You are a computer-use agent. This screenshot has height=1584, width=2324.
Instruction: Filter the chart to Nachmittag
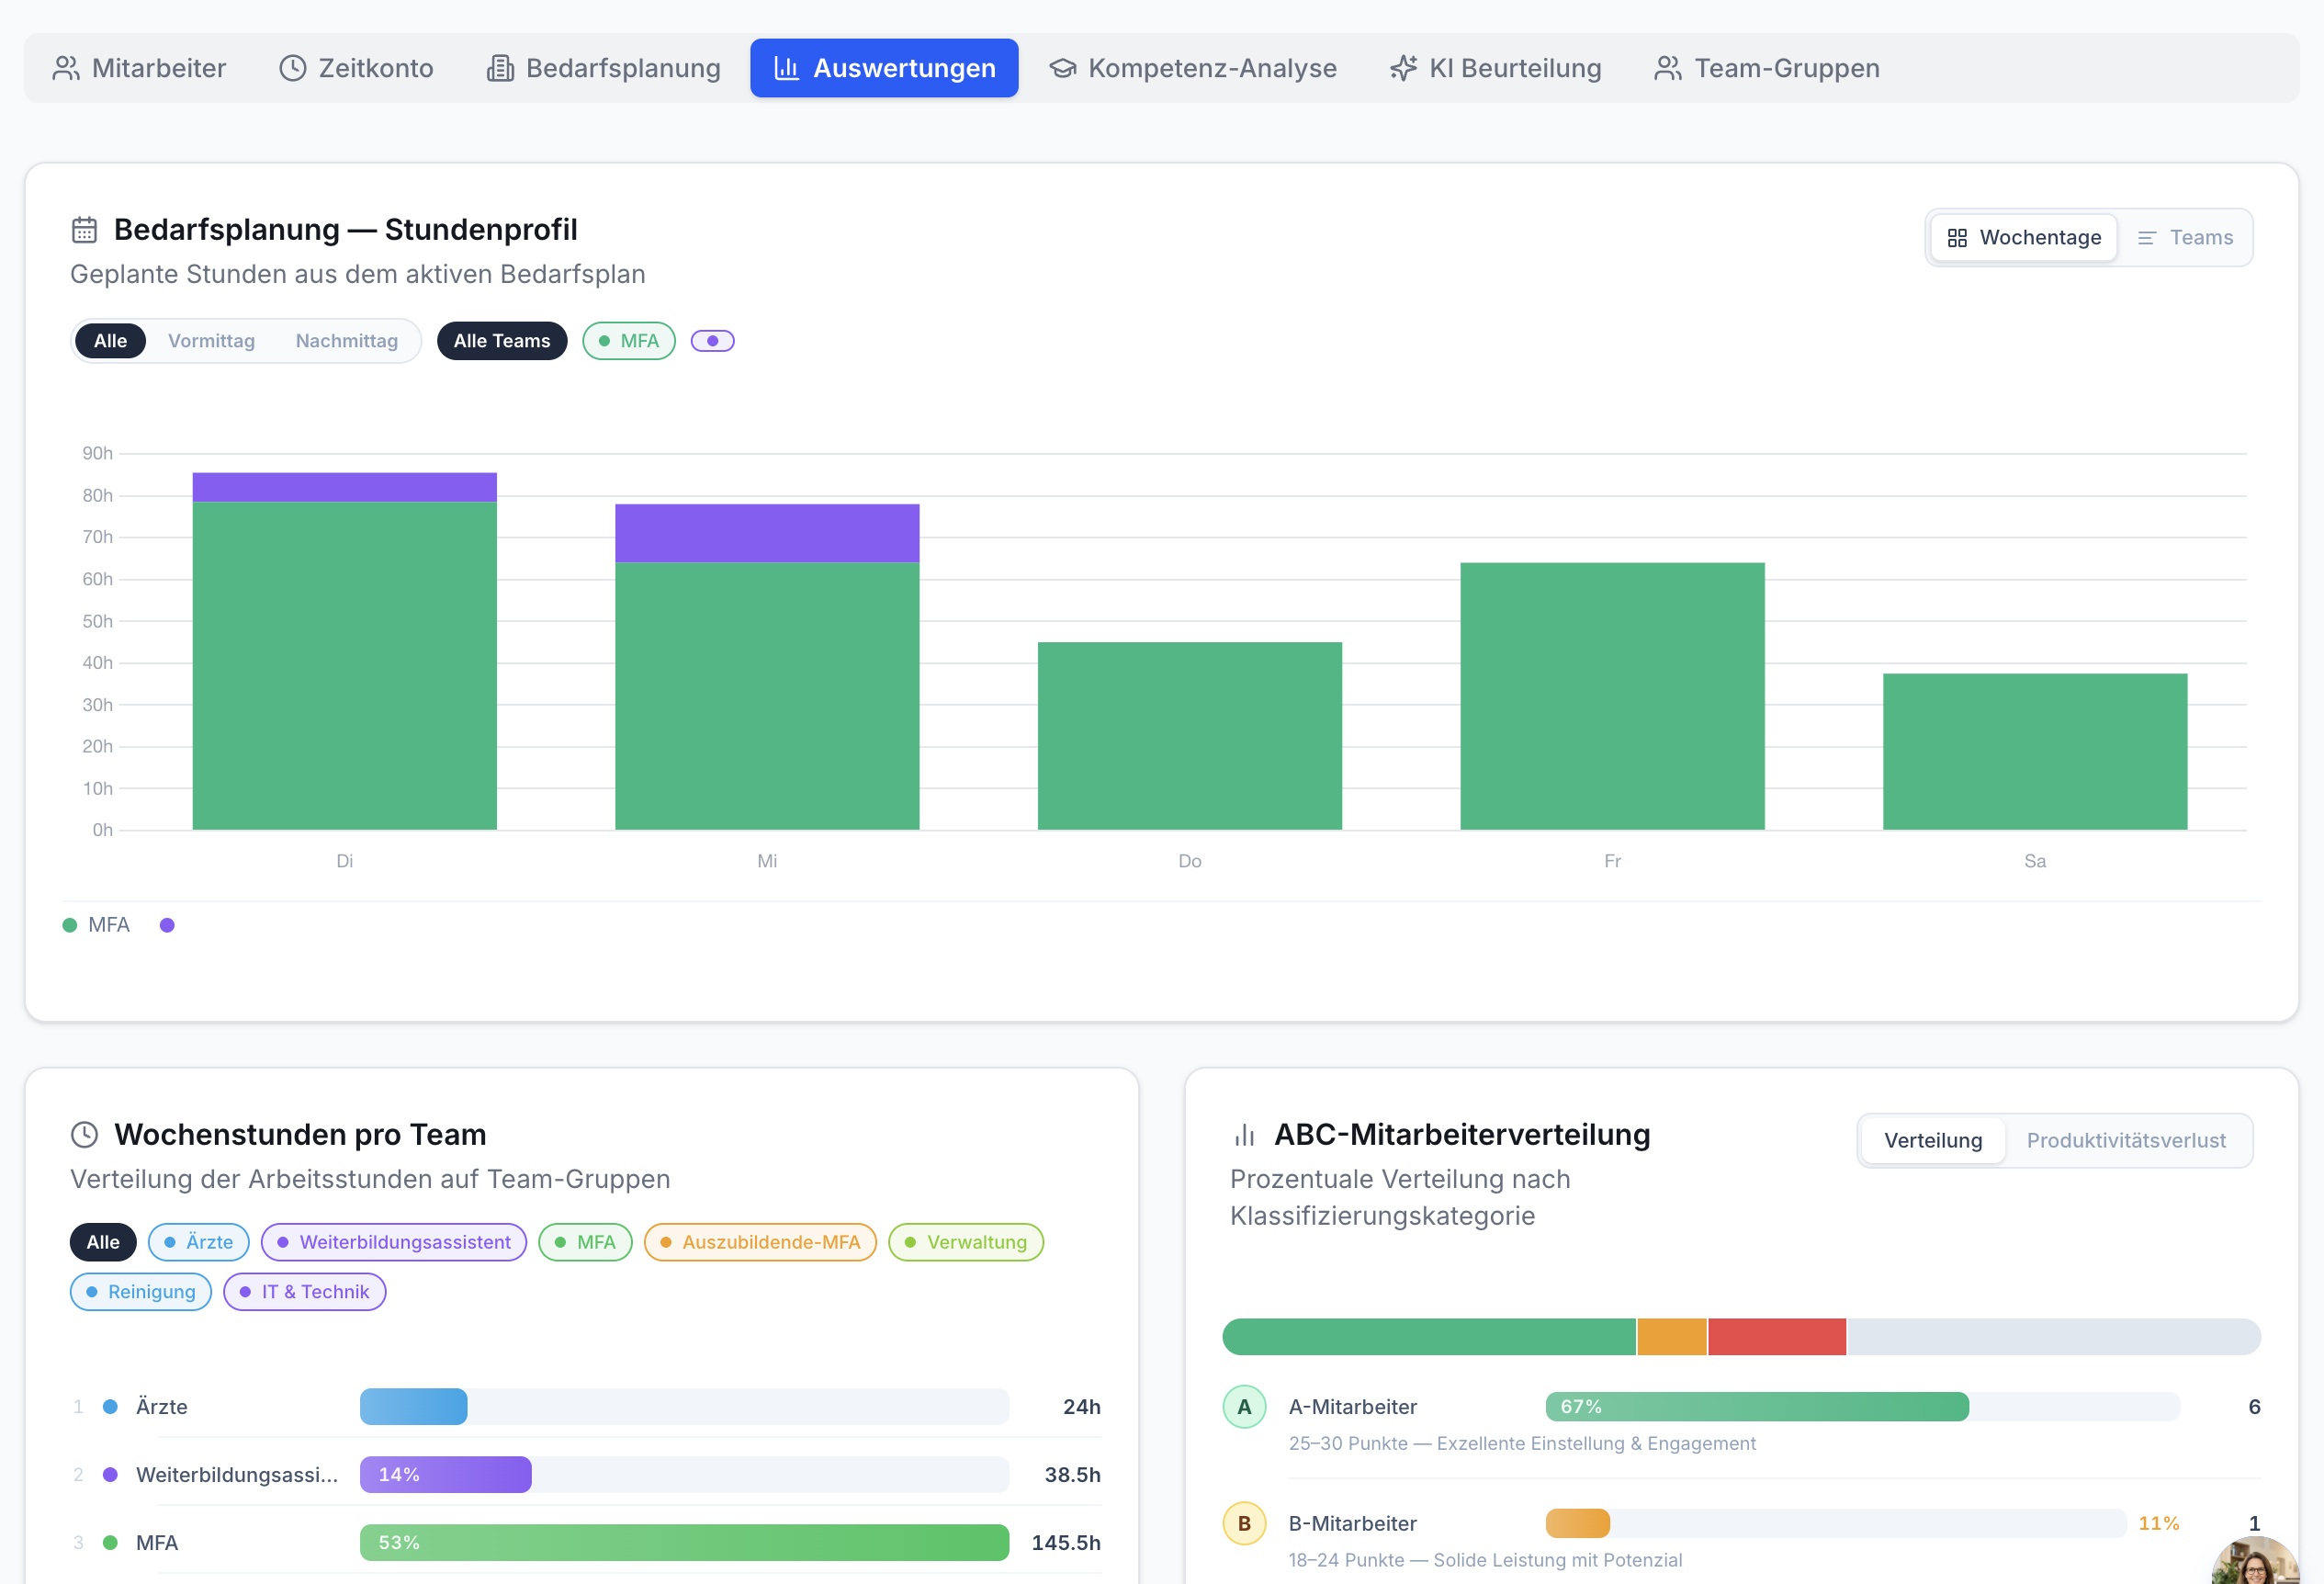pos(346,341)
